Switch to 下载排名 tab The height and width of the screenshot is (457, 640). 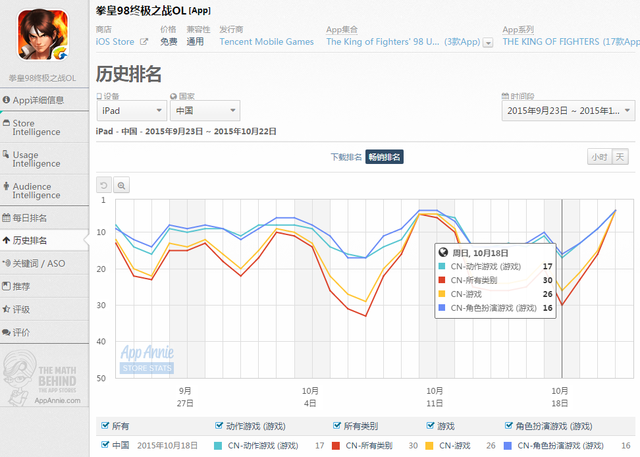(x=346, y=157)
